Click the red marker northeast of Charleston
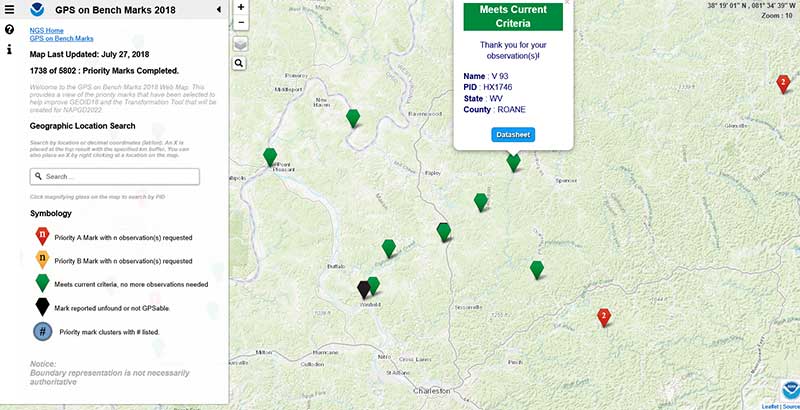This screenshot has height=410, width=800. (603, 317)
